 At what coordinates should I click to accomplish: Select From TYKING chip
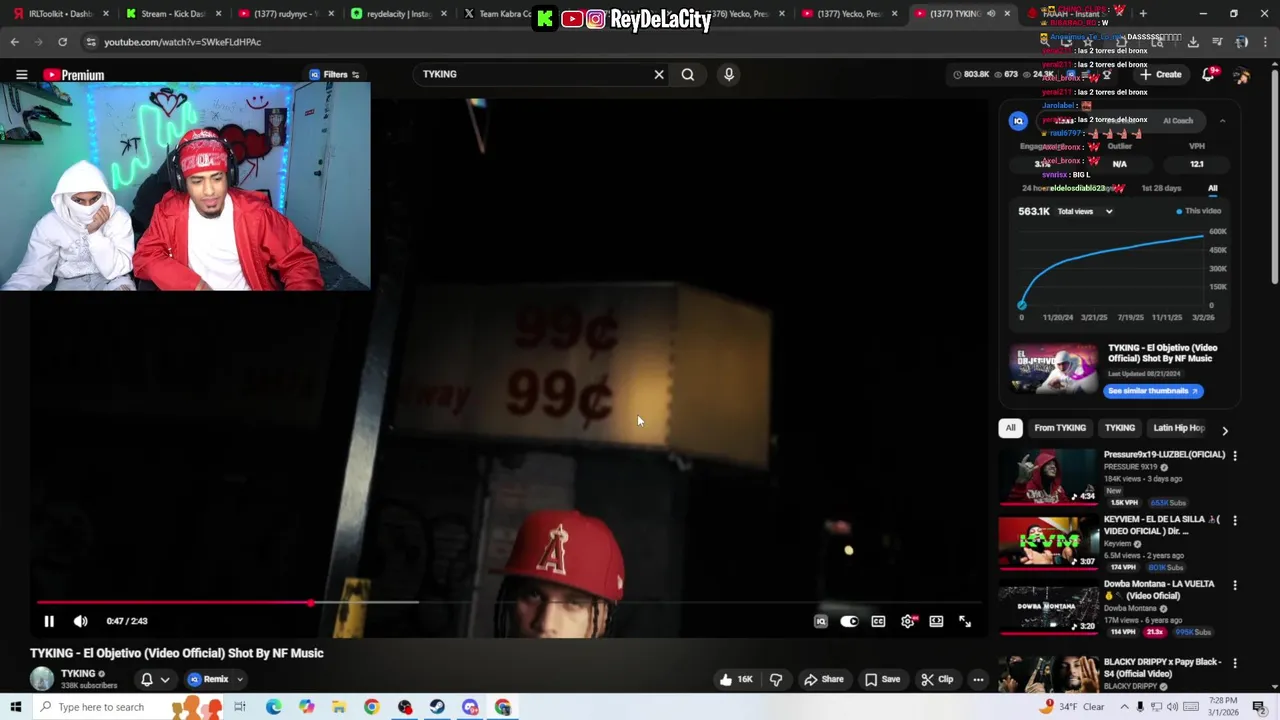point(1060,428)
